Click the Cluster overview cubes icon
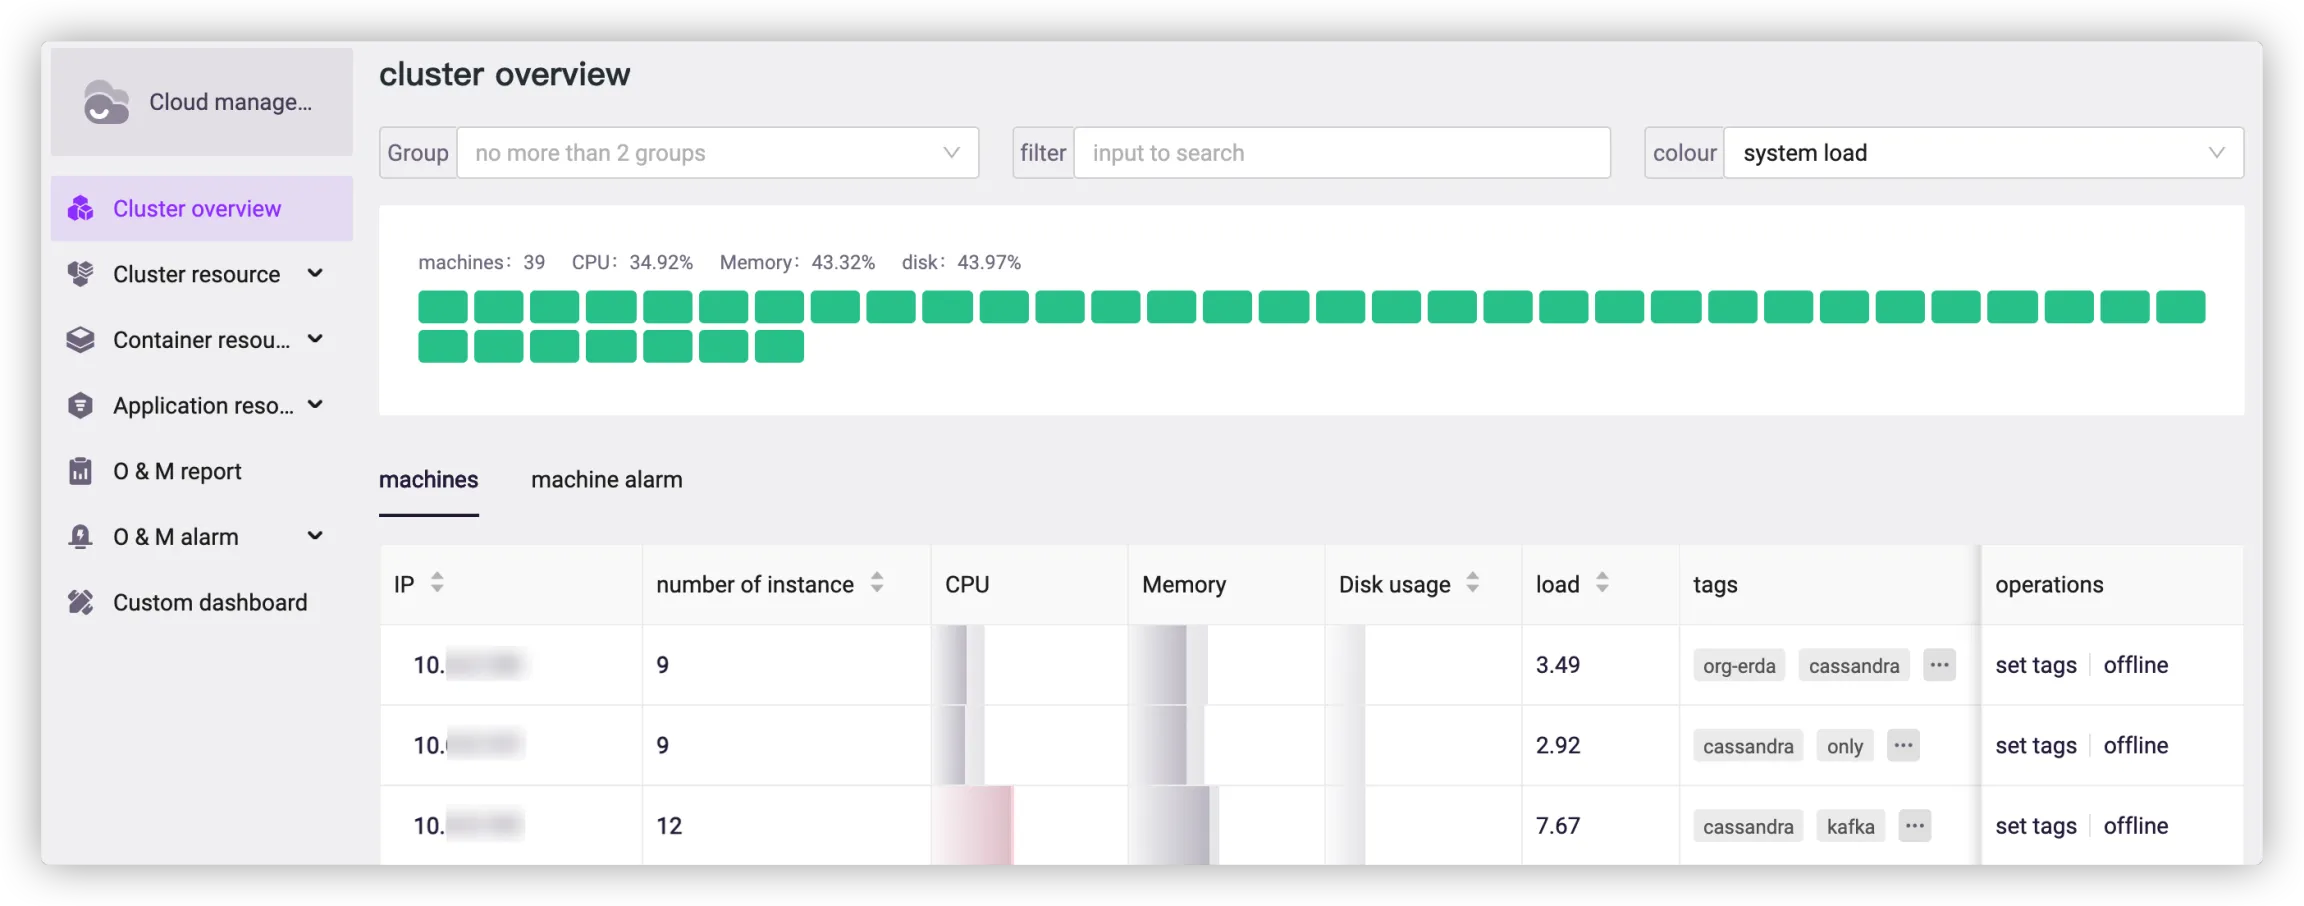2304x906 pixels. point(80,209)
